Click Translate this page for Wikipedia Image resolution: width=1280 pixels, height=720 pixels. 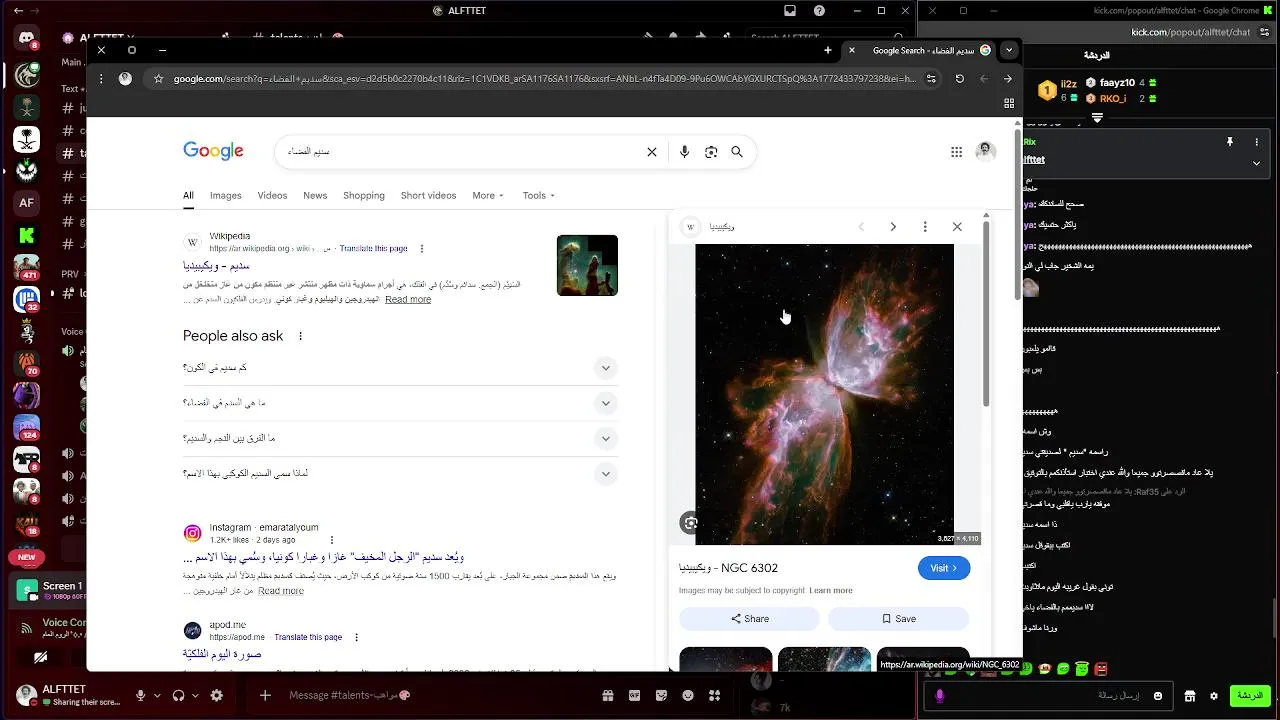pos(373,248)
